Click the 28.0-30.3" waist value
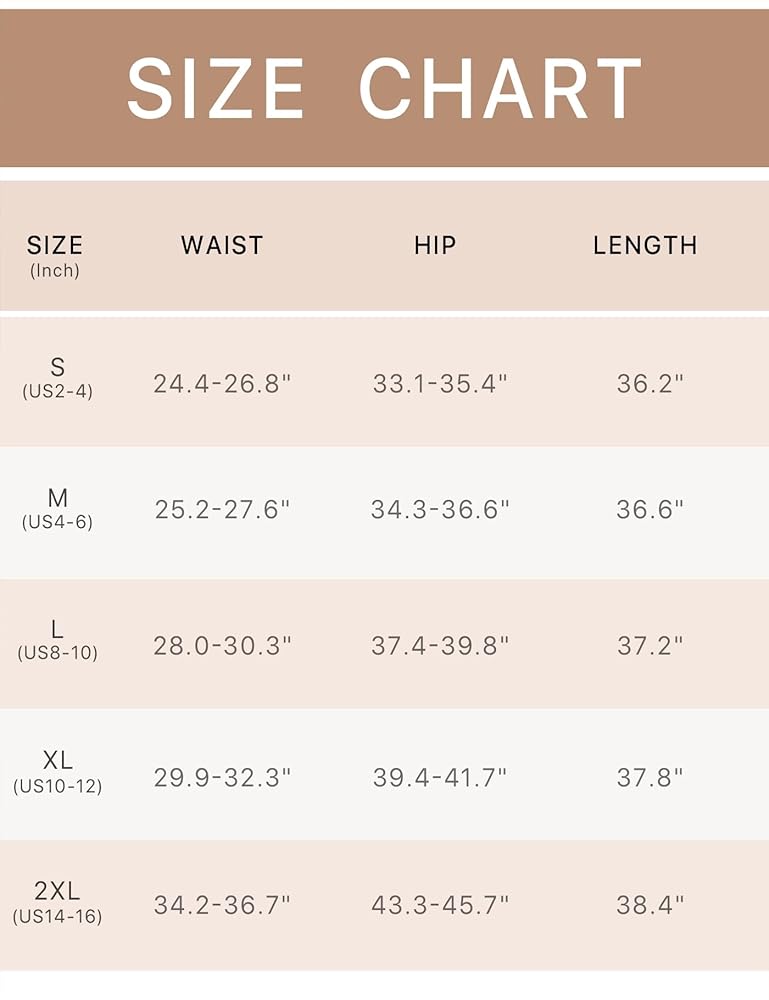 pyautogui.click(x=222, y=645)
